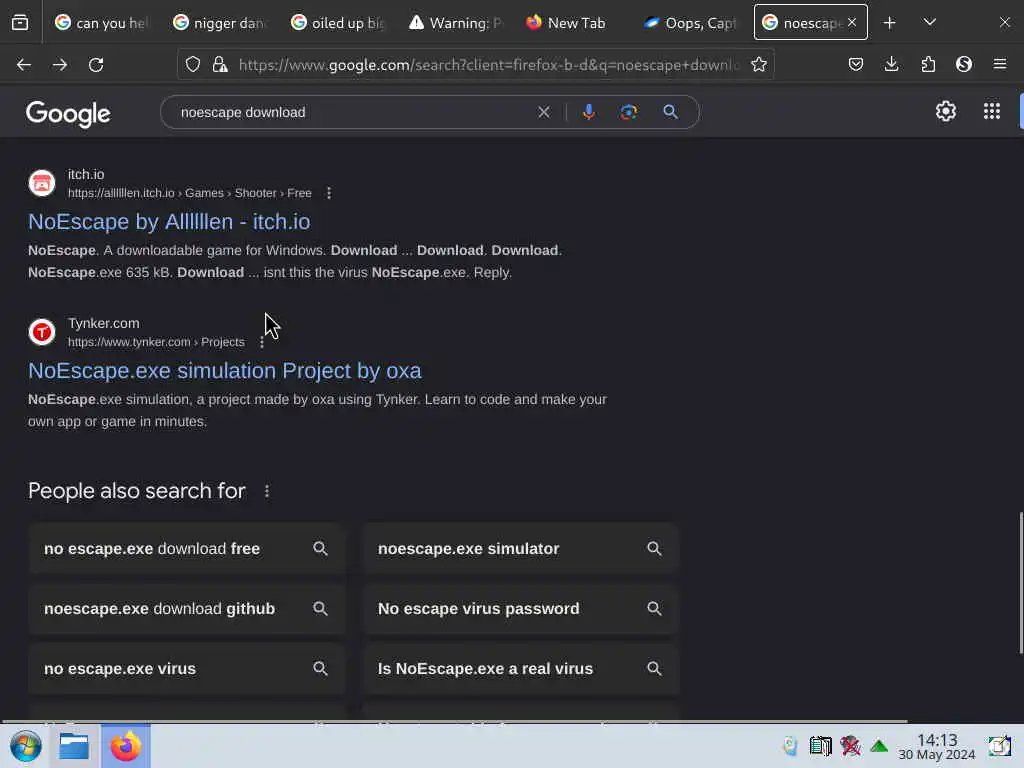Open the extensions puzzle icon
This screenshot has height=768, width=1024.
[928, 64]
